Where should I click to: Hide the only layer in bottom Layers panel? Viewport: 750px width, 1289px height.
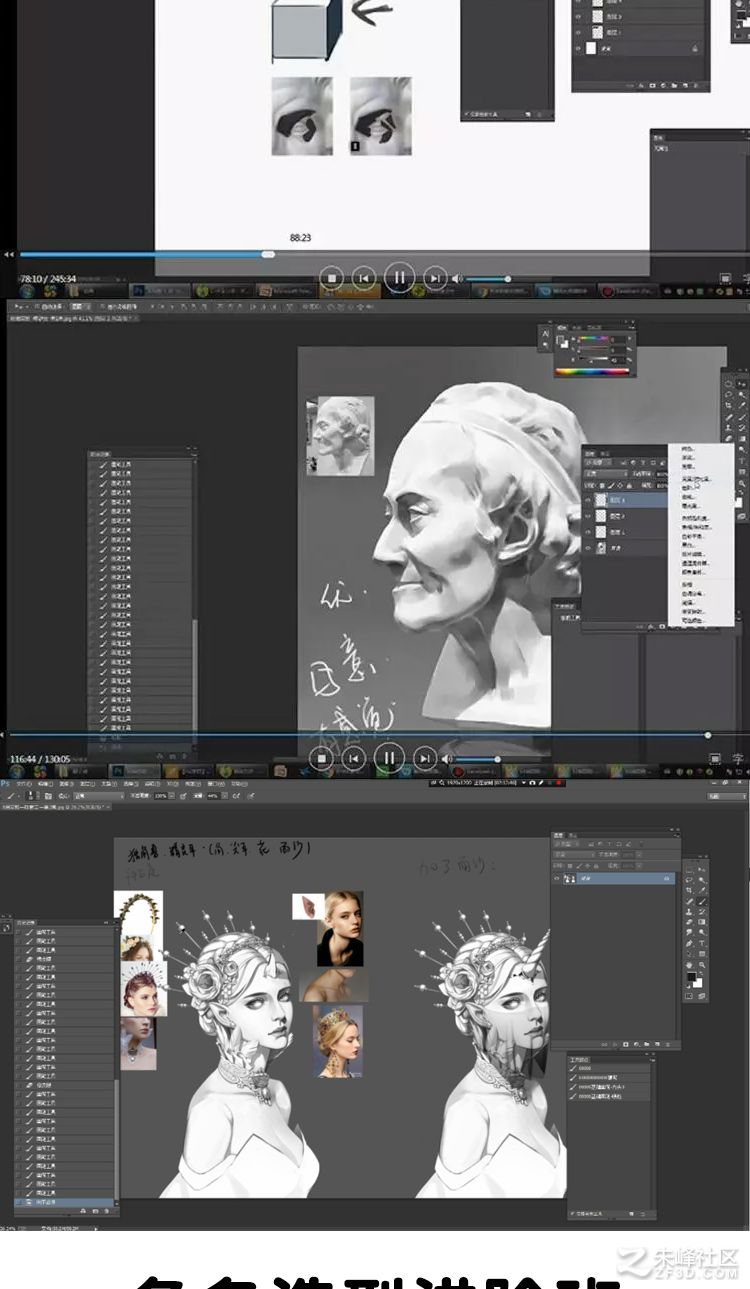(557, 878)
